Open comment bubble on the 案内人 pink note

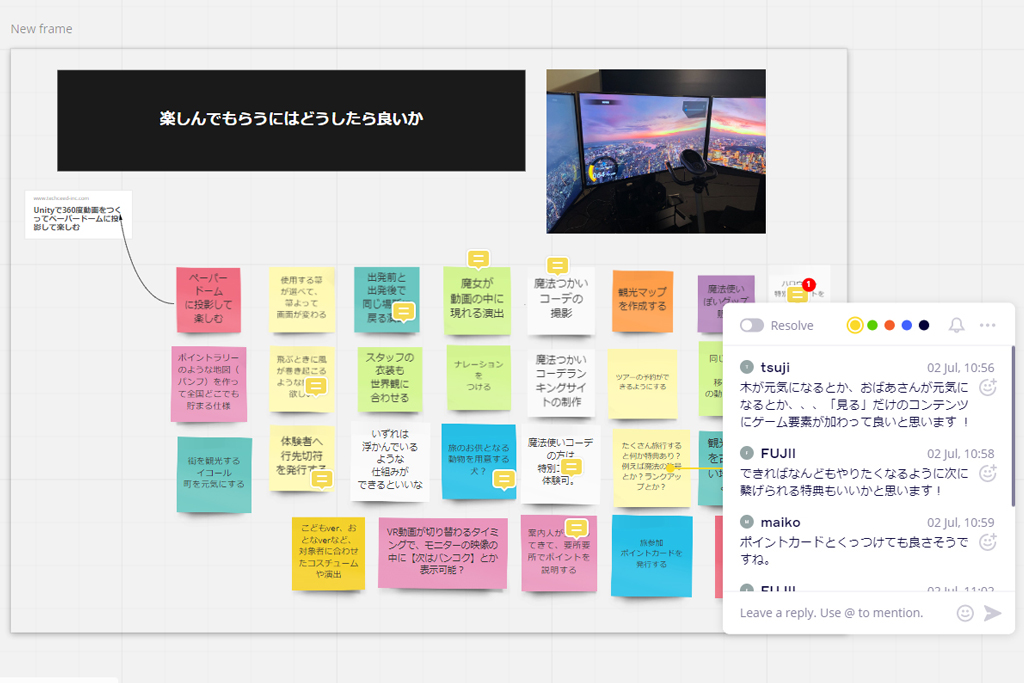coord(577,528)
